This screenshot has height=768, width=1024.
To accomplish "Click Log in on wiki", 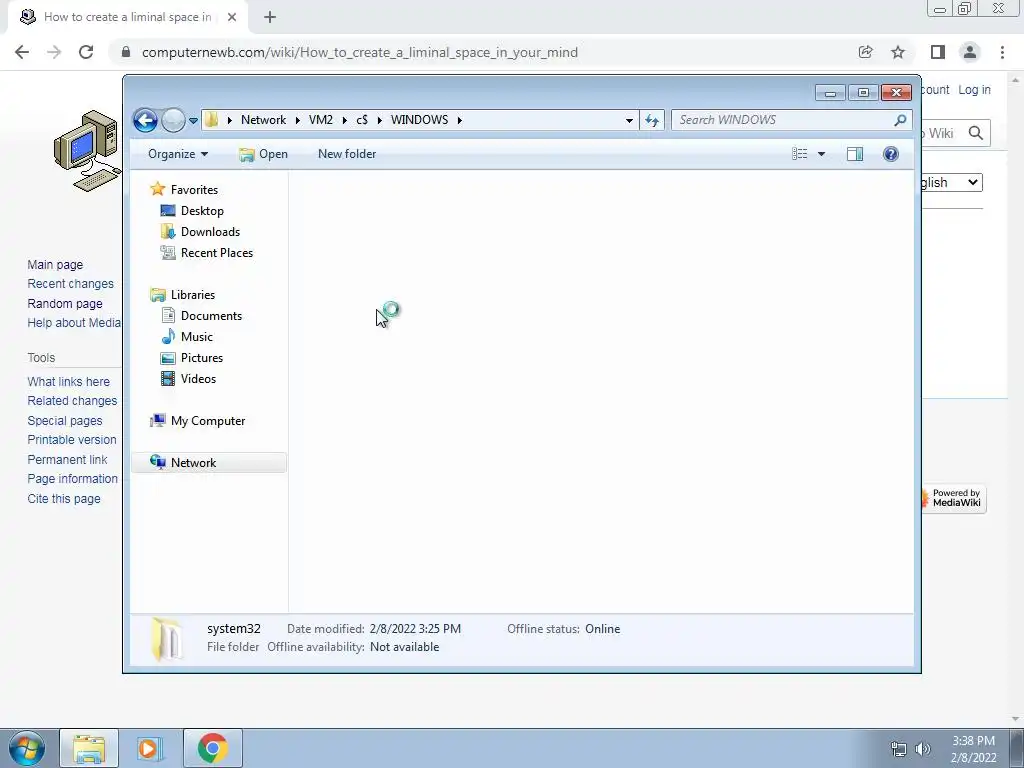I will [974, 90].
